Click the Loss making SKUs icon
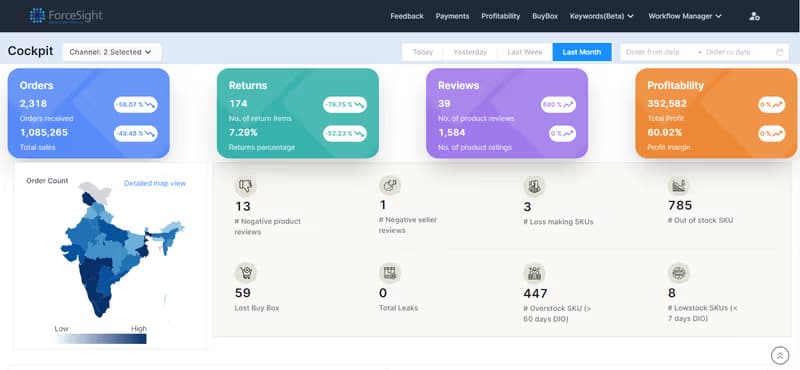Image resolution: width=800 pixels, height=370 pixels. [534, 186]
